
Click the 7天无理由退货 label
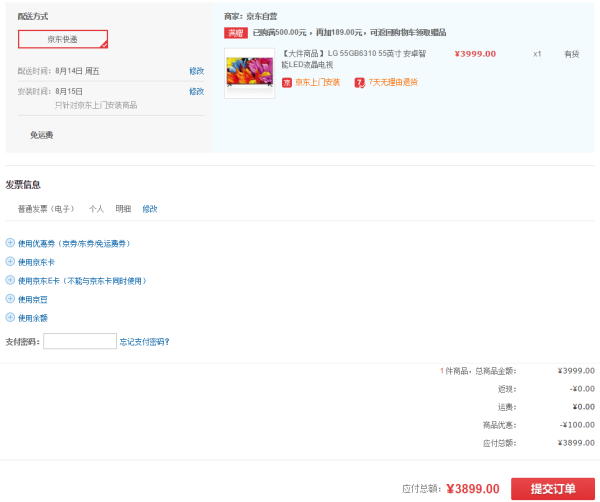[393, 82]
